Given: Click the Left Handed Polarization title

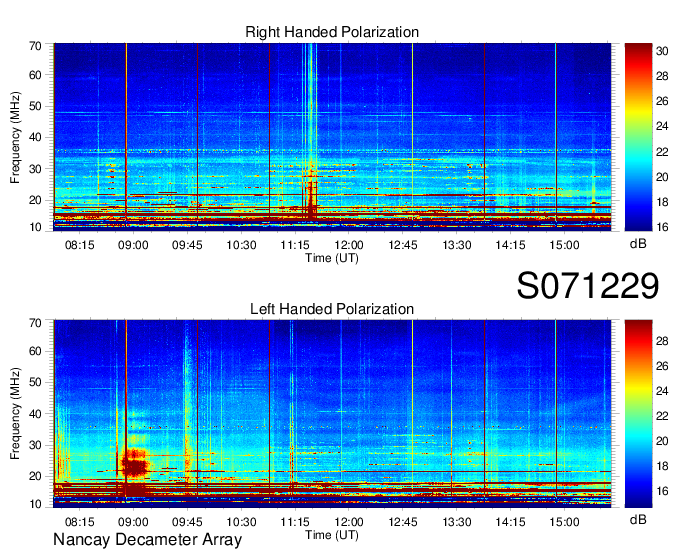Looking at the screenshot, I should tap(332, 309).
